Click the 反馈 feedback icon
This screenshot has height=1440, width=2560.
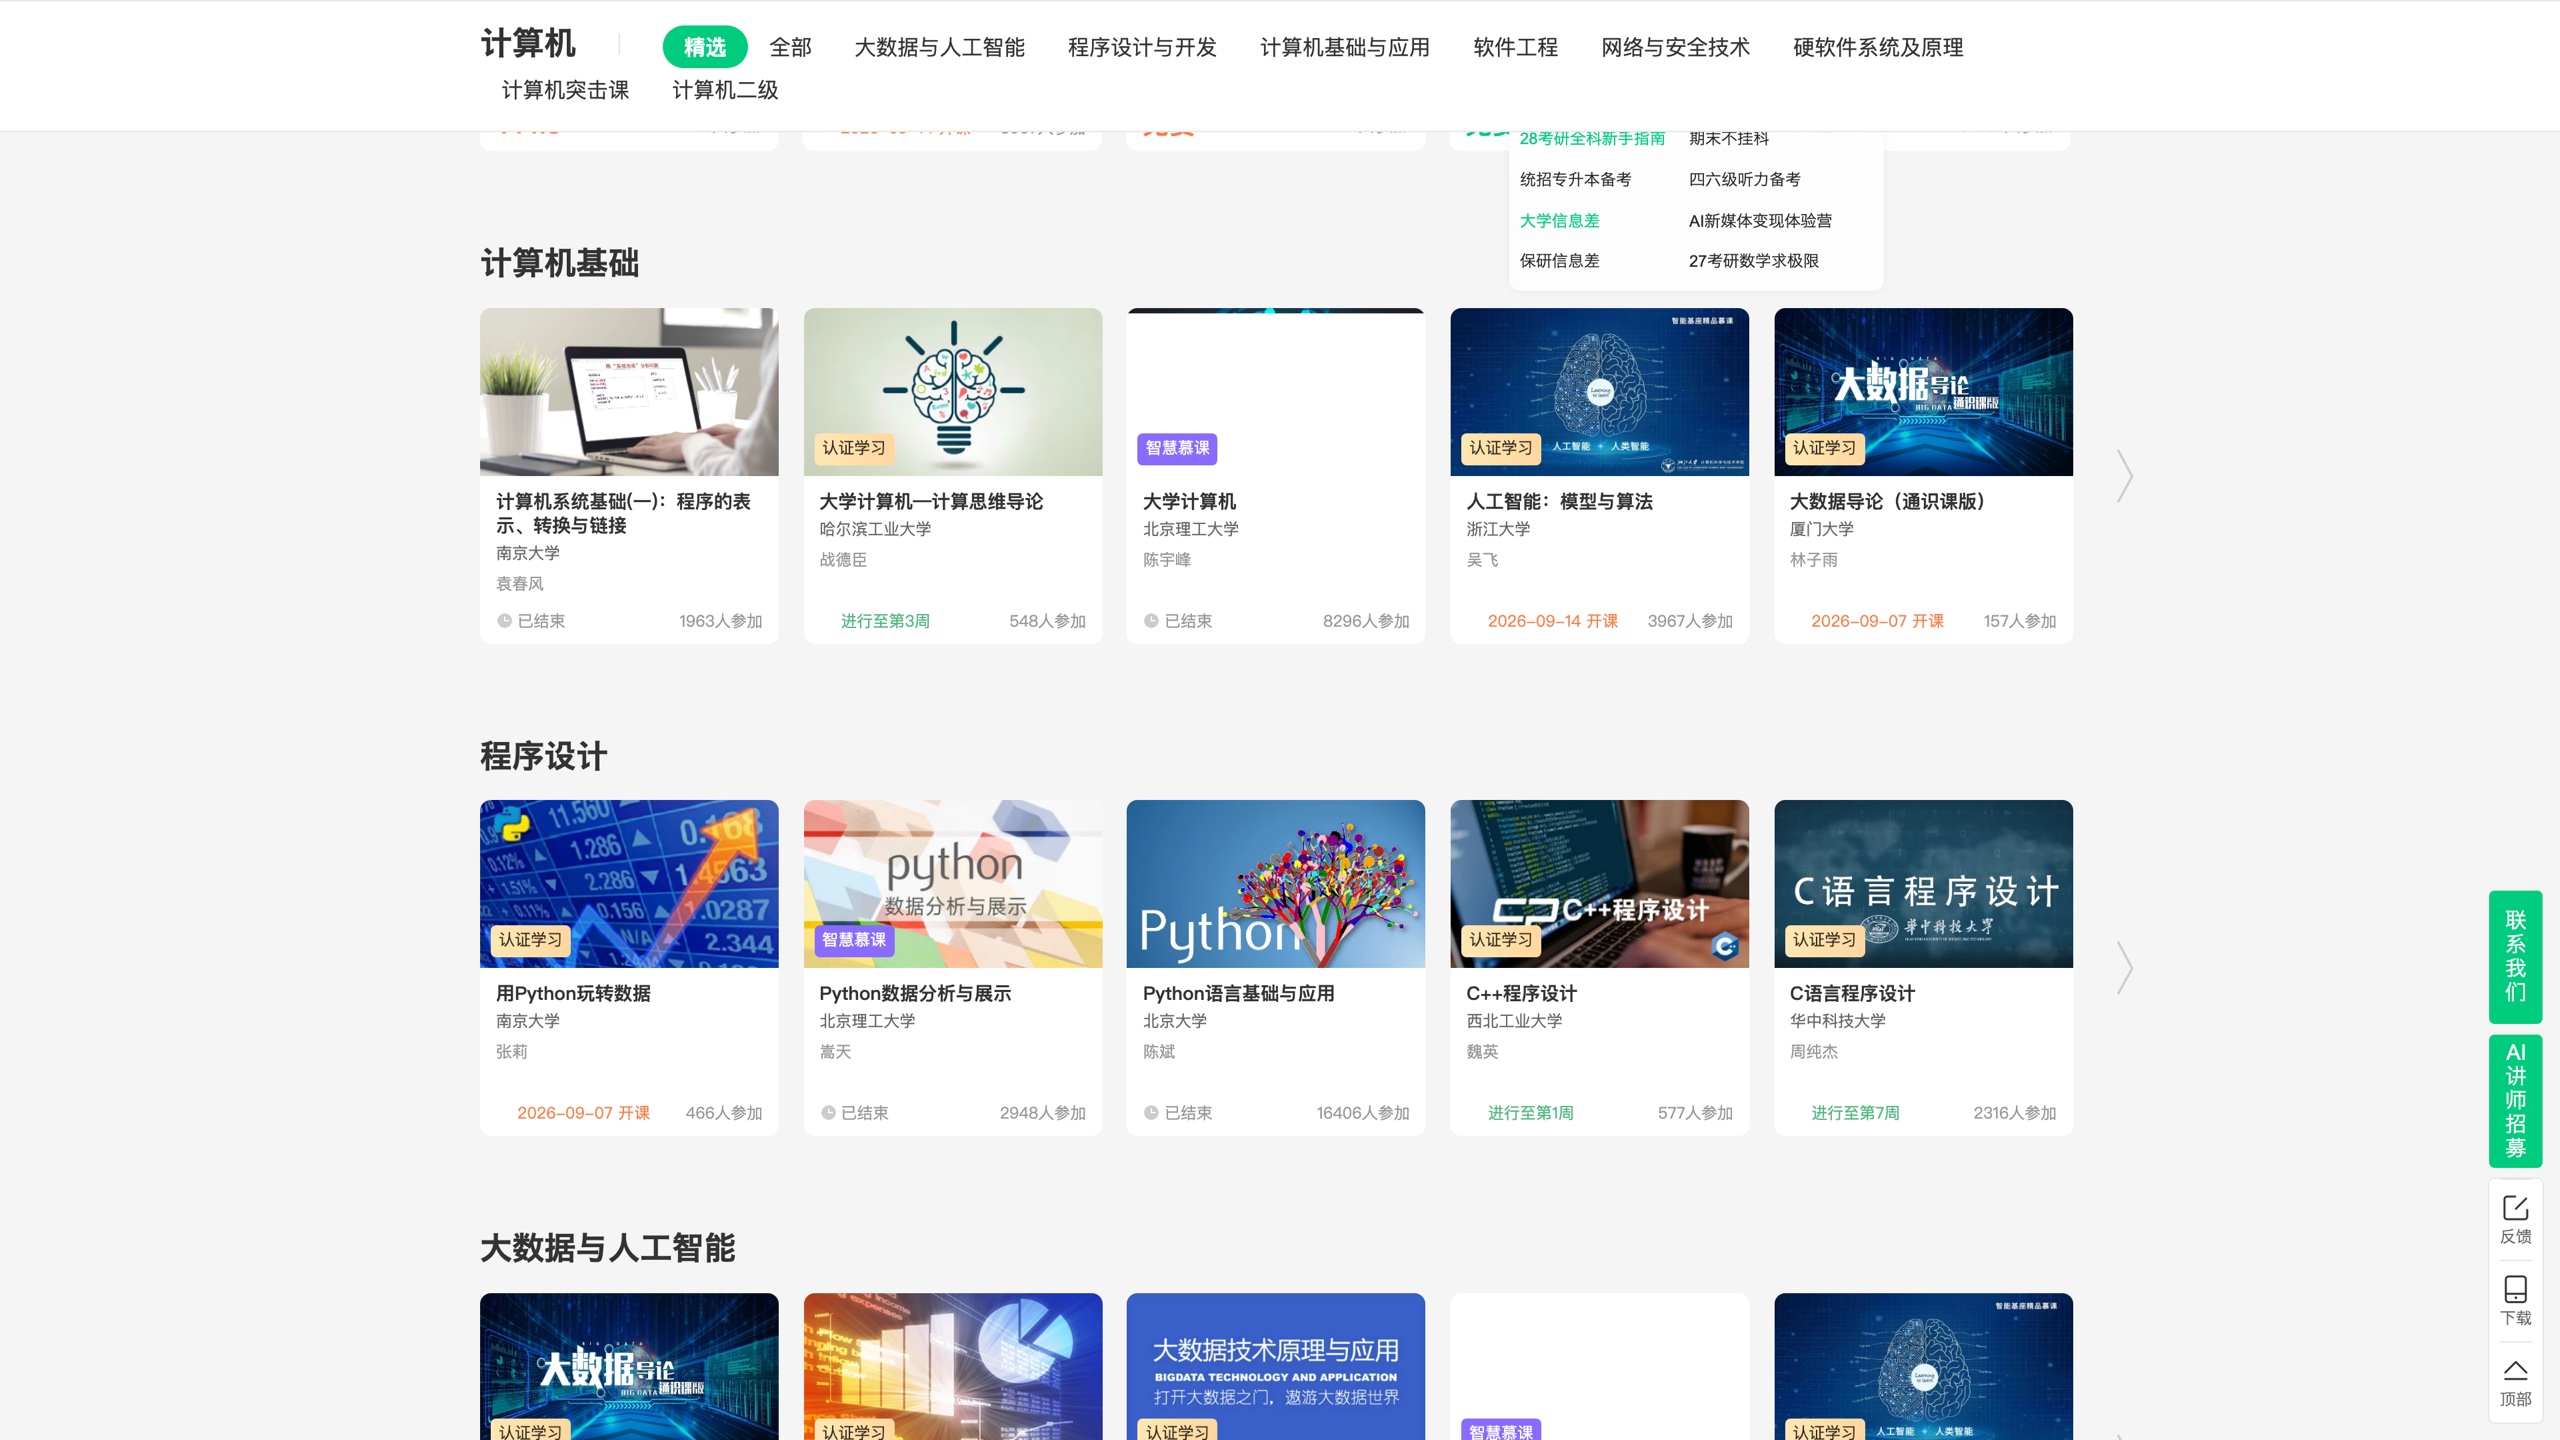point(2515,1219)
